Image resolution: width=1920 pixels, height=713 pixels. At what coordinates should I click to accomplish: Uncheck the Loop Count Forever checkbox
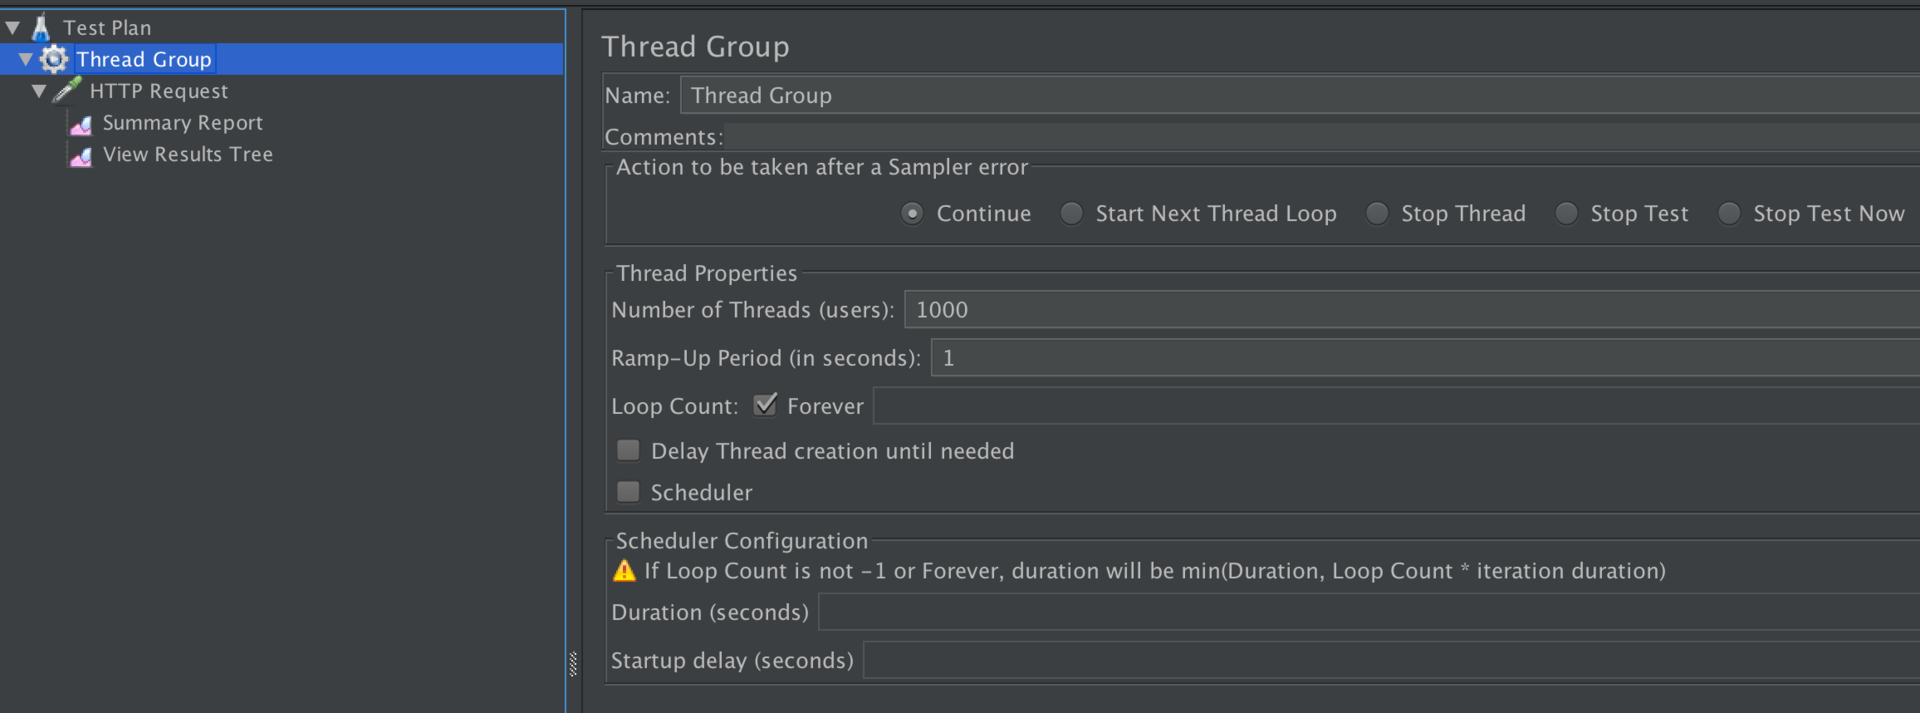tap(766, 405)
